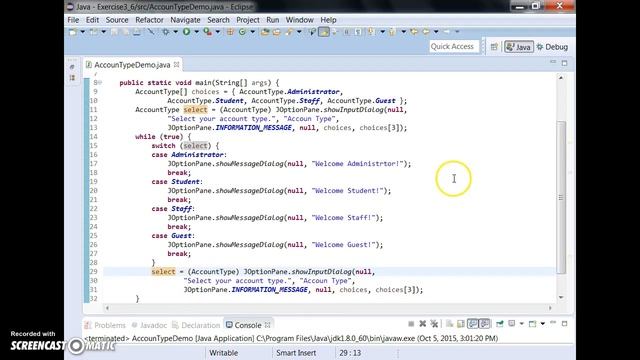Expand the Display Selected Console dropdown
The width and height of the screenshot is (640, 360).
click(x=521, y=324)
